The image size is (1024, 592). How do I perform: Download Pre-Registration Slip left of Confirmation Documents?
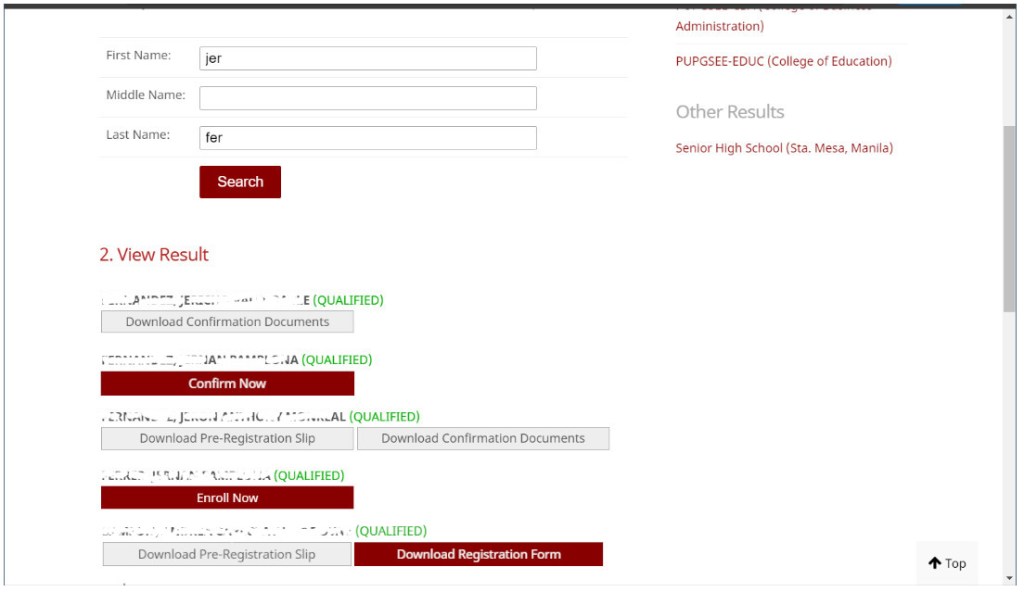(227, 438)
